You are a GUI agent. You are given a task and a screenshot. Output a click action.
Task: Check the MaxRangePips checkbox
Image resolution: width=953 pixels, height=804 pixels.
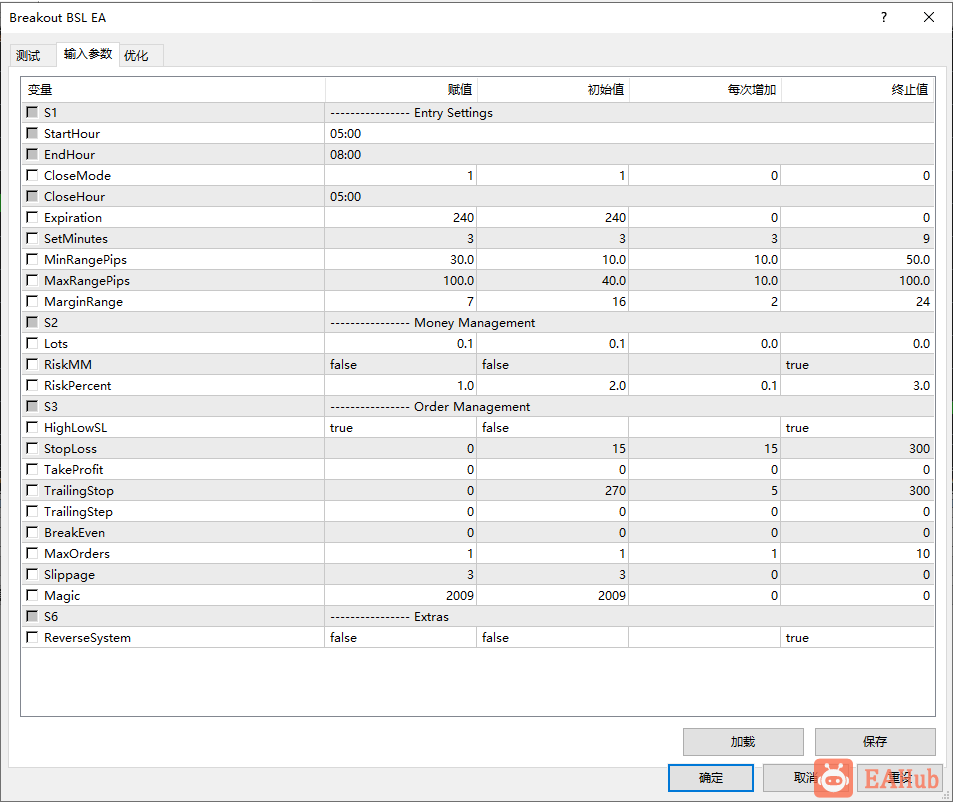(32, 280)
